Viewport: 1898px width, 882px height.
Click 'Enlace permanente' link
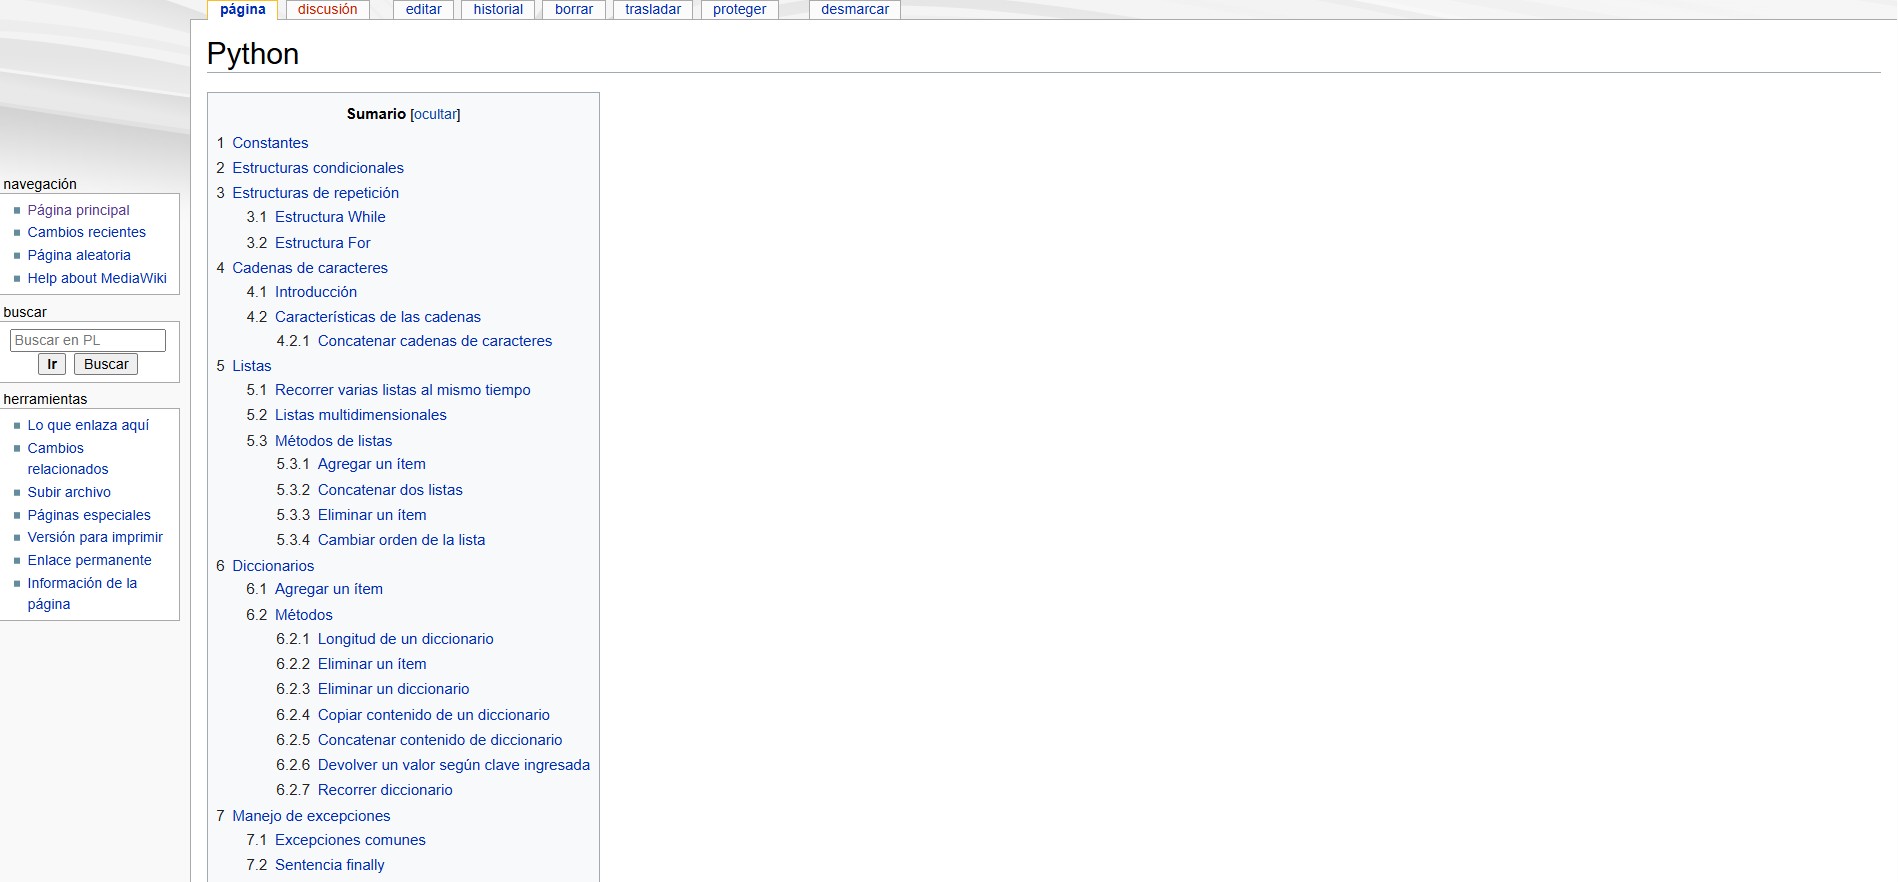[x=89, y=560]
